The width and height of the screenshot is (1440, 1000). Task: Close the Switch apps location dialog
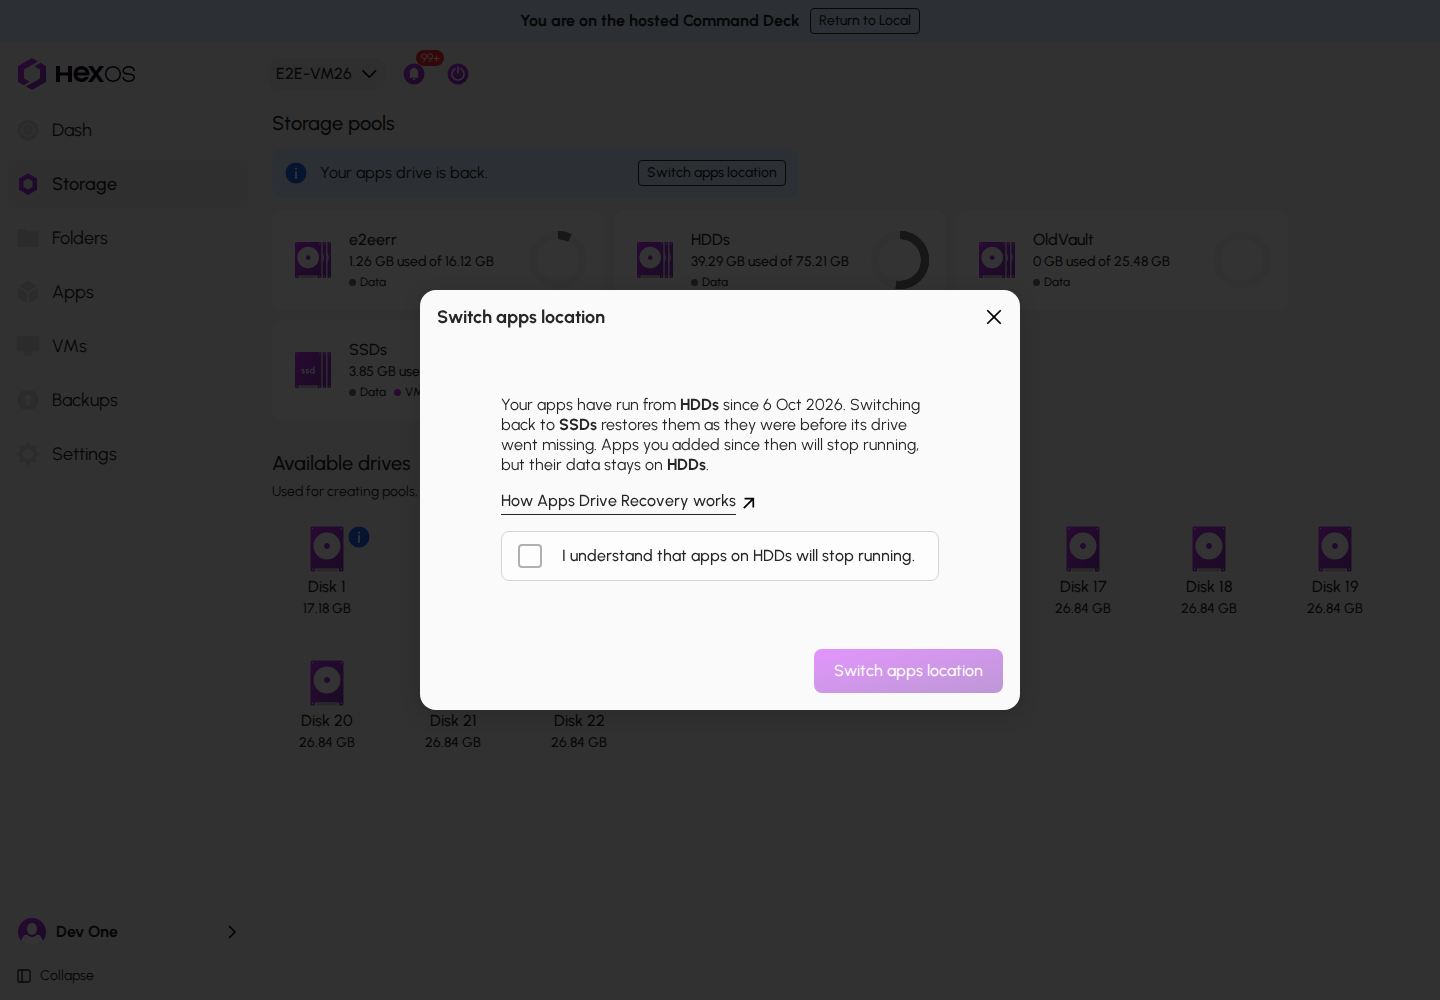coord(994,317)
